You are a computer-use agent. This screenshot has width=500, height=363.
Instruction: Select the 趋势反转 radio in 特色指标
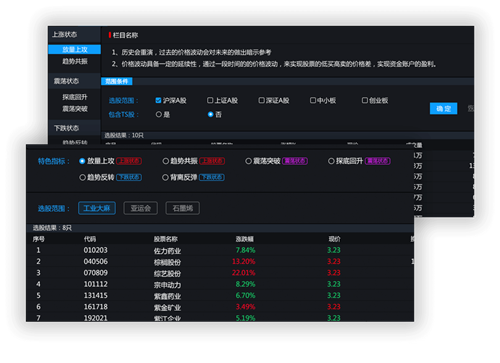(x=82, y=177)
